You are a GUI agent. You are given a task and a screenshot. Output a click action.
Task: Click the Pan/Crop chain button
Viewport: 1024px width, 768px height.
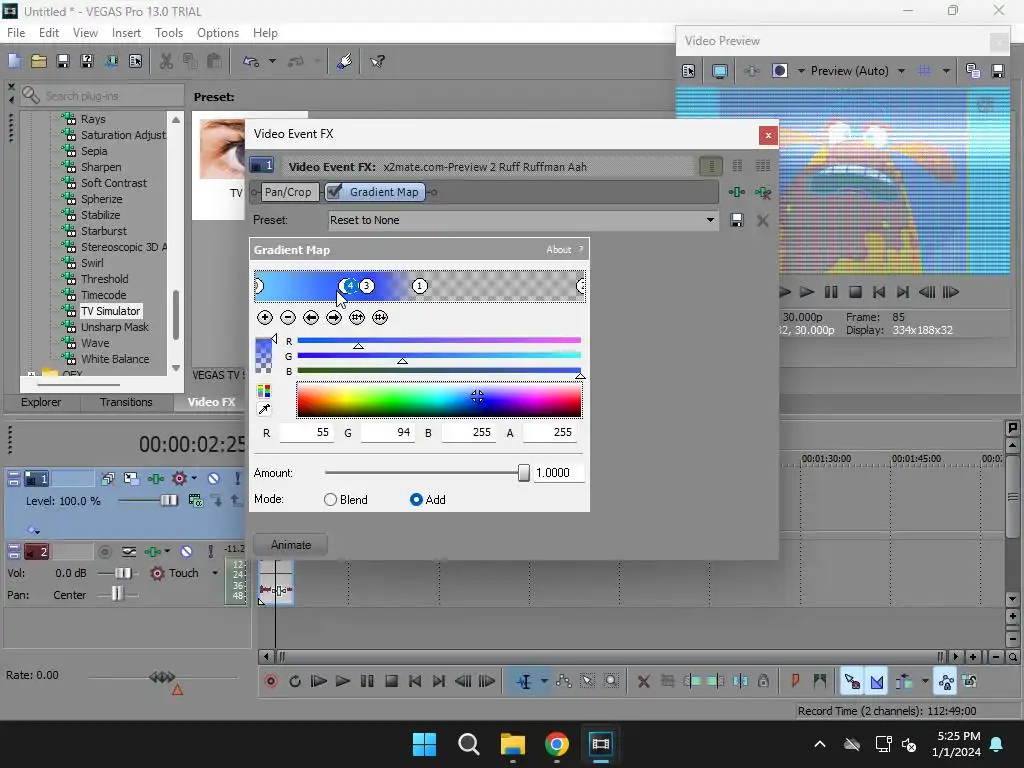tap(288, 192)
